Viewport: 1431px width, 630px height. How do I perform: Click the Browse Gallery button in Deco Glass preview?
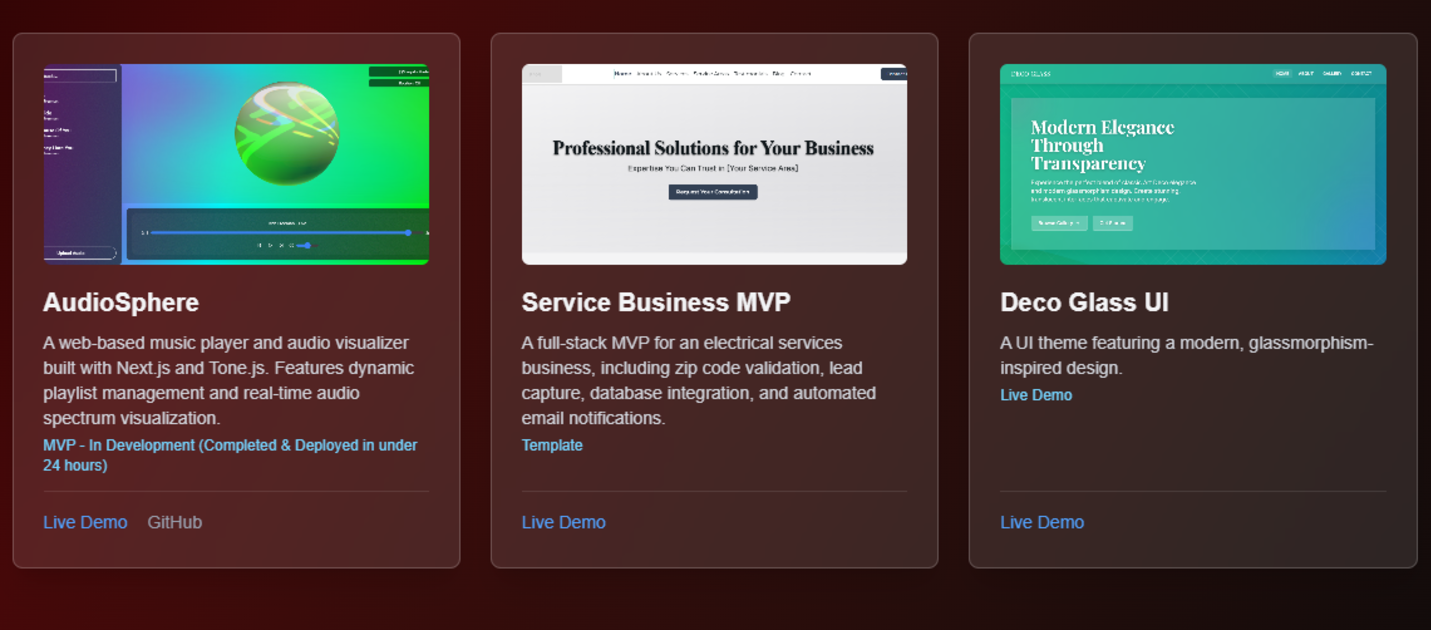(x=1059, y=222)
